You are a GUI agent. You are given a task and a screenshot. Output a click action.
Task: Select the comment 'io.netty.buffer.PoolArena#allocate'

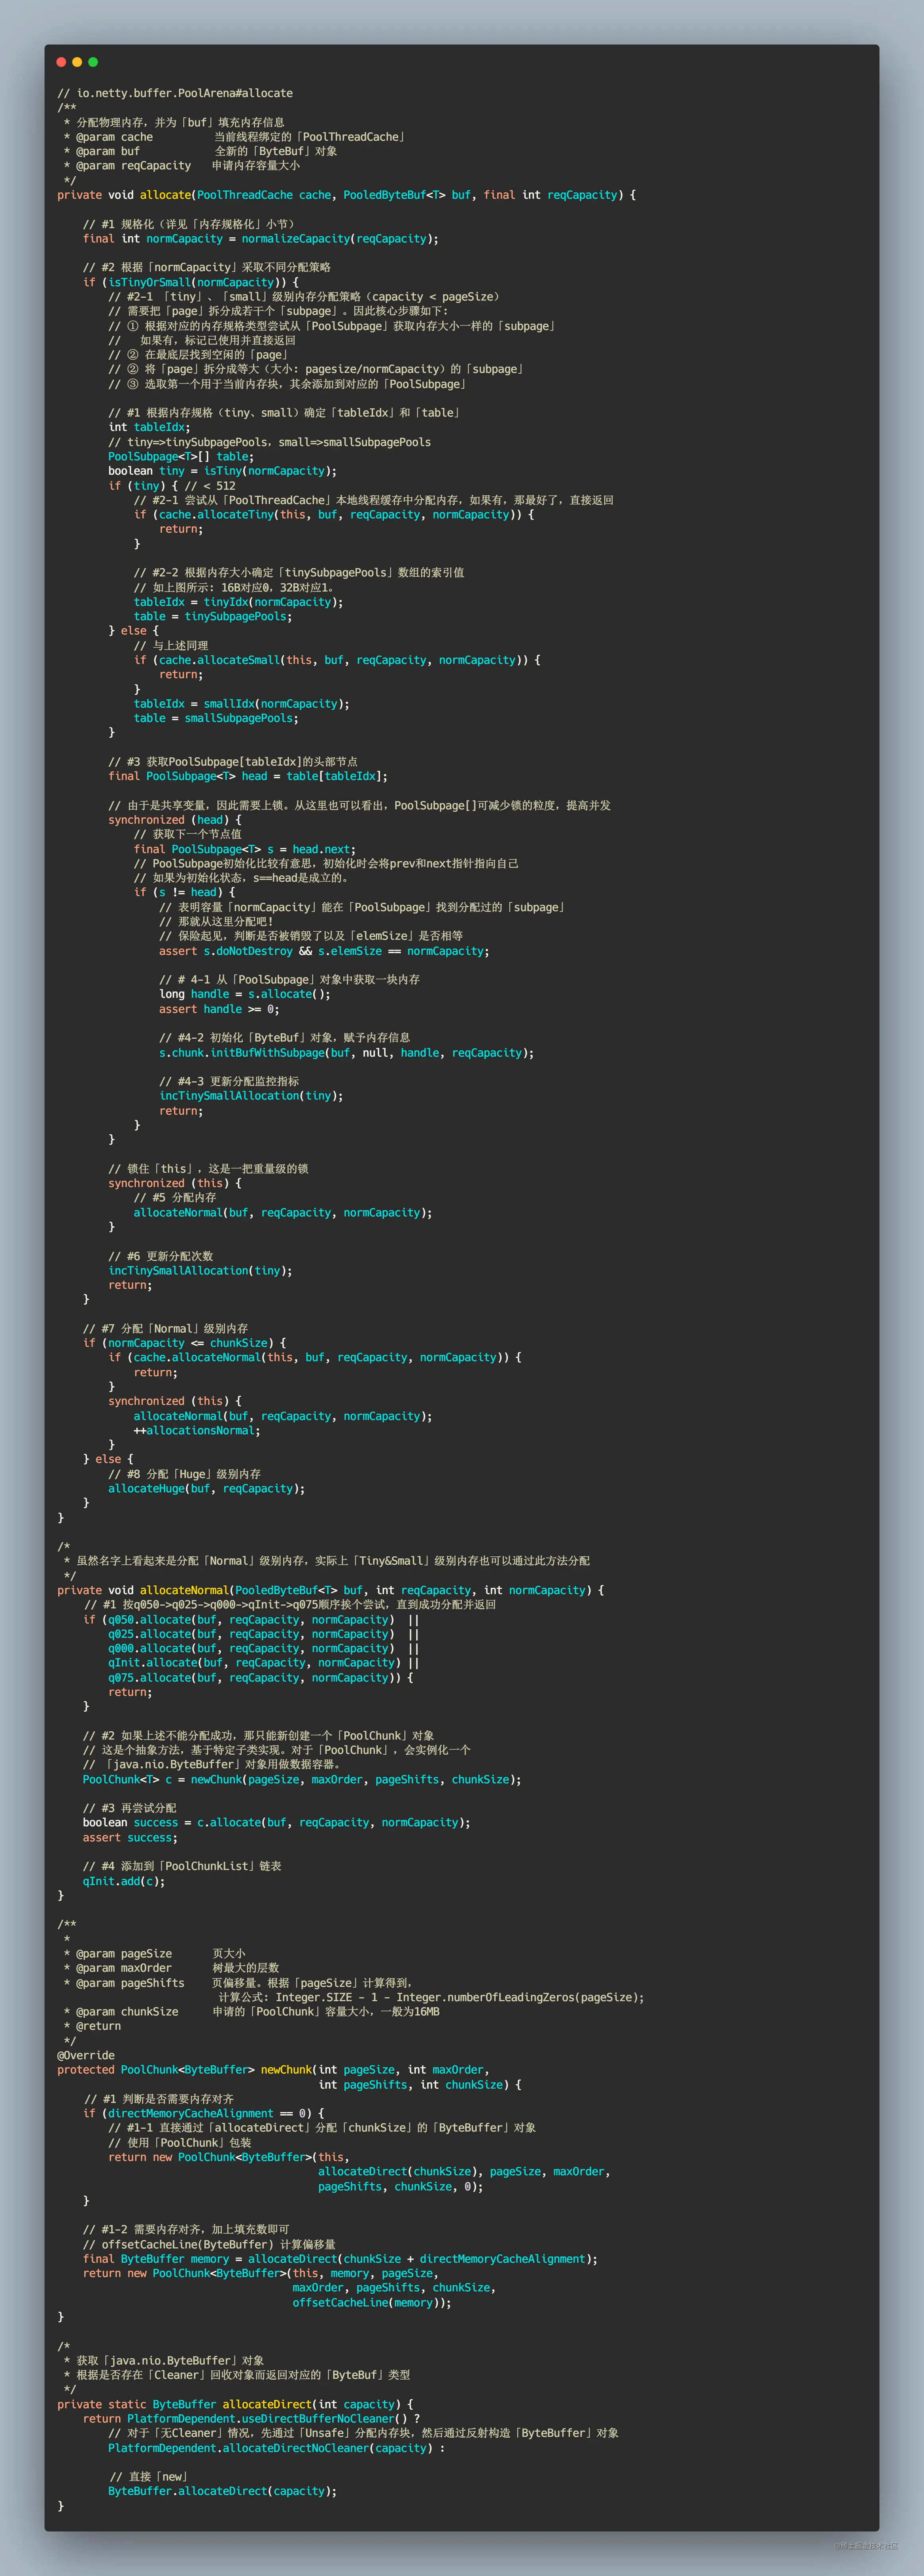click(175, 93)
